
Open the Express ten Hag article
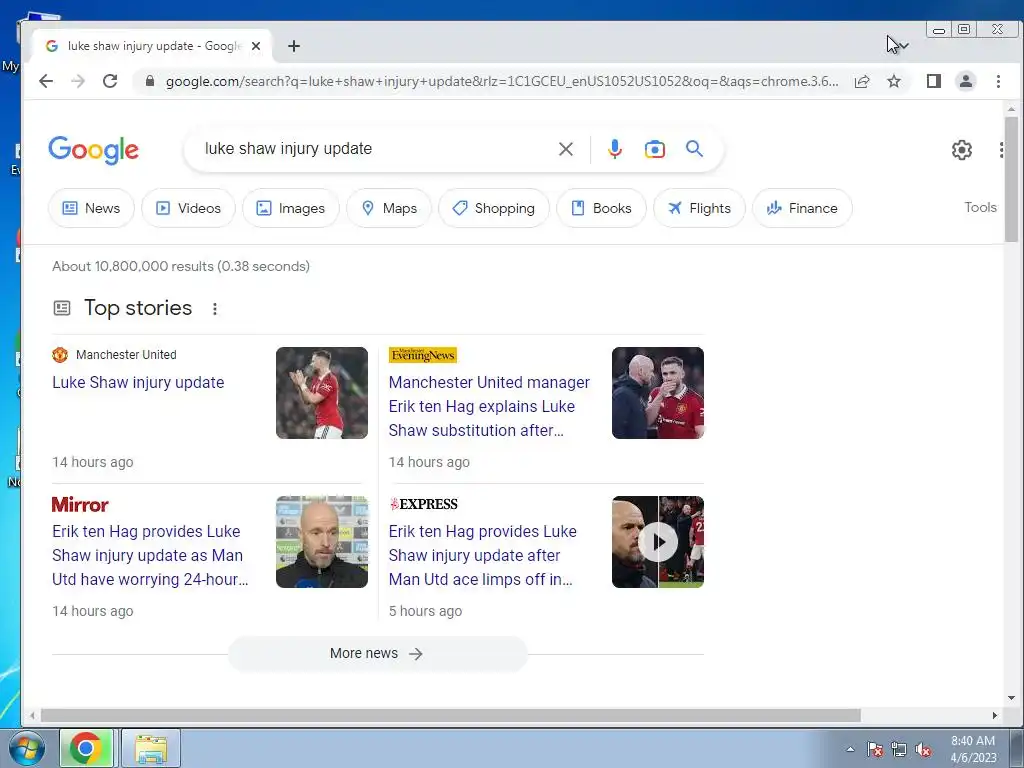[482, 555]
